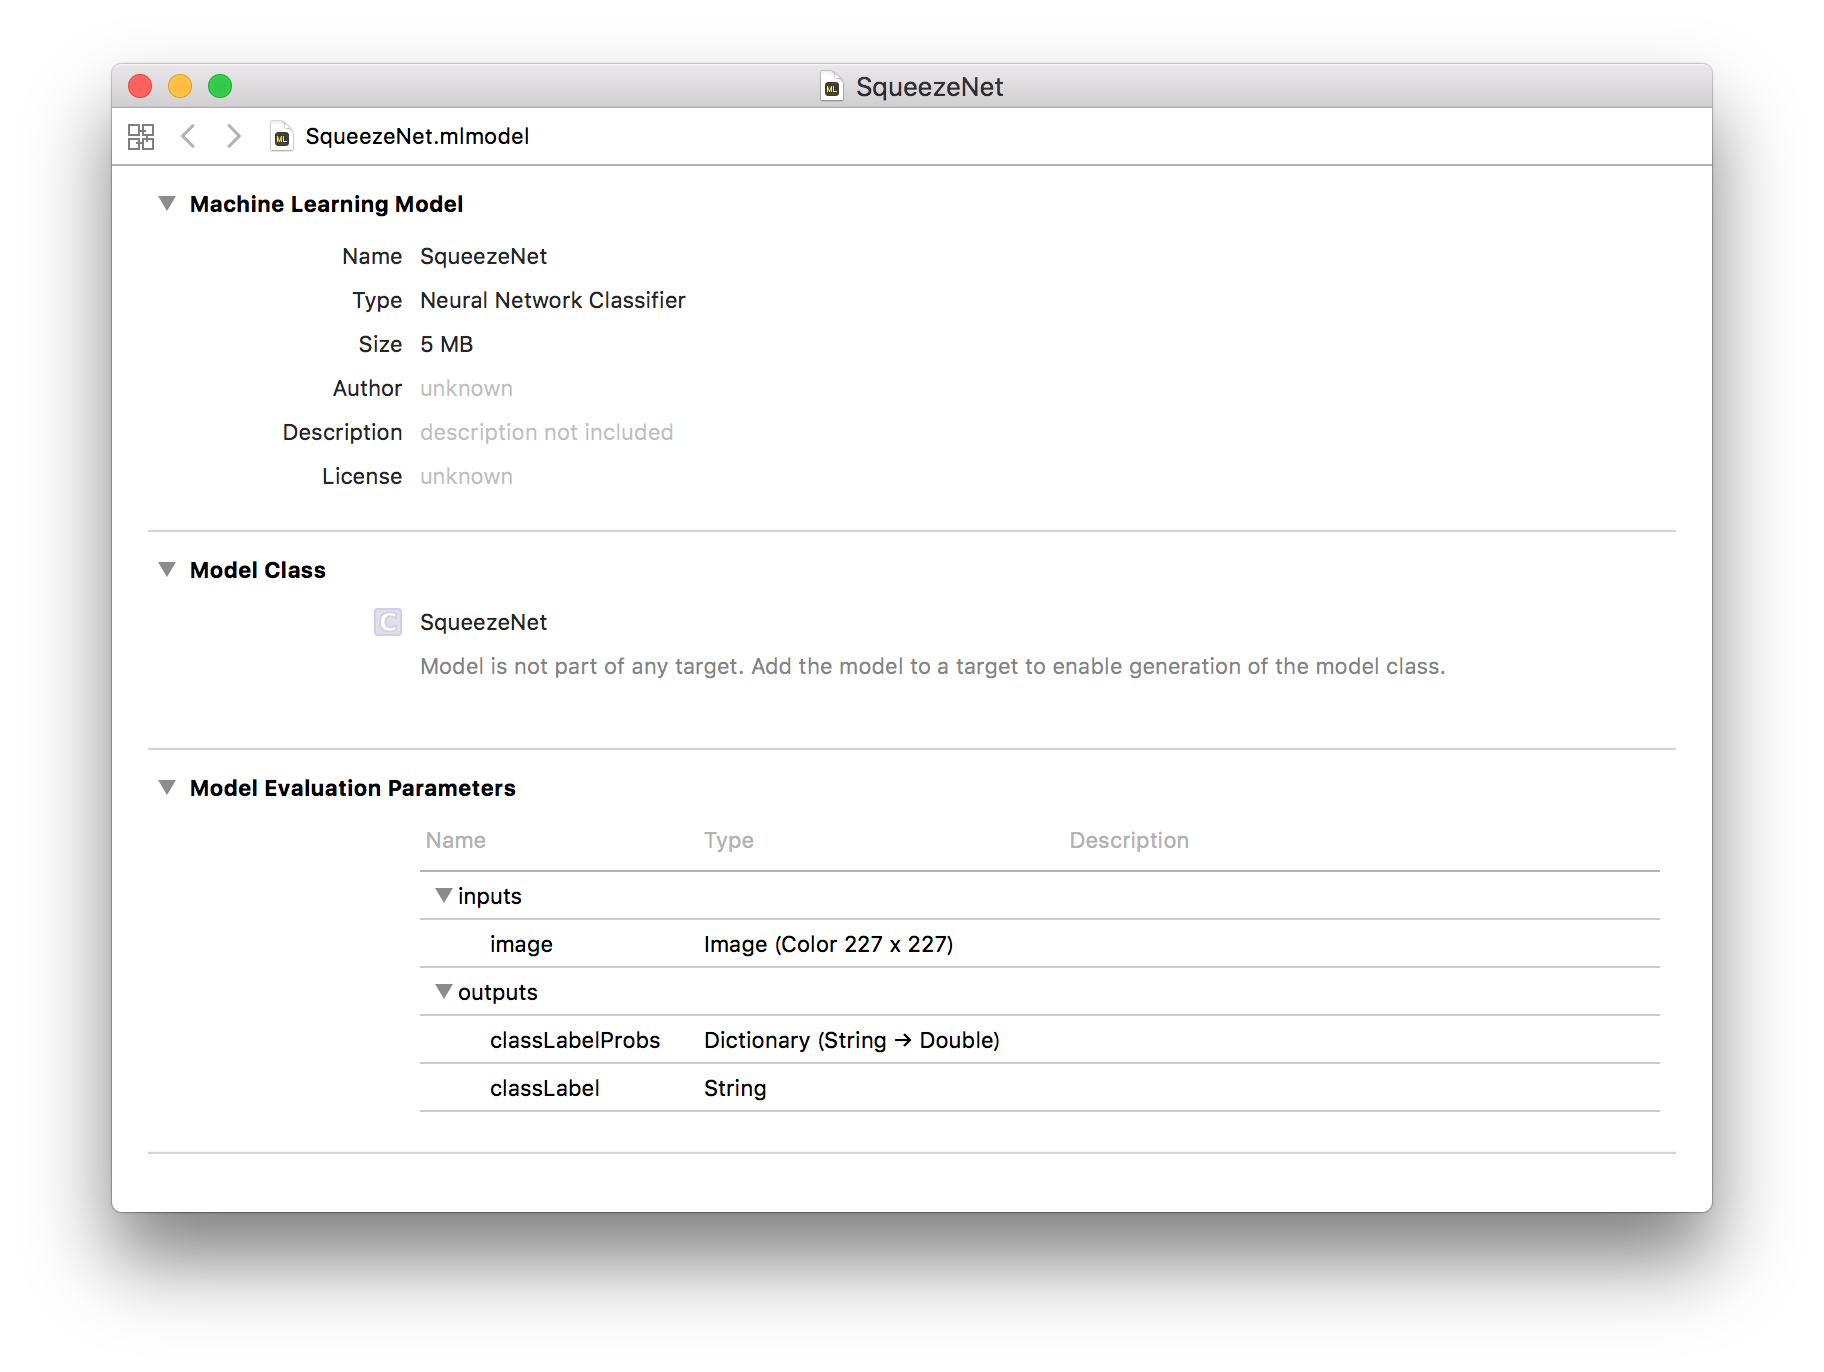The height and width of the screenshot is (1372, 1824).
Task: Click the 5 MB size value
Action: [x=447, y=344]
